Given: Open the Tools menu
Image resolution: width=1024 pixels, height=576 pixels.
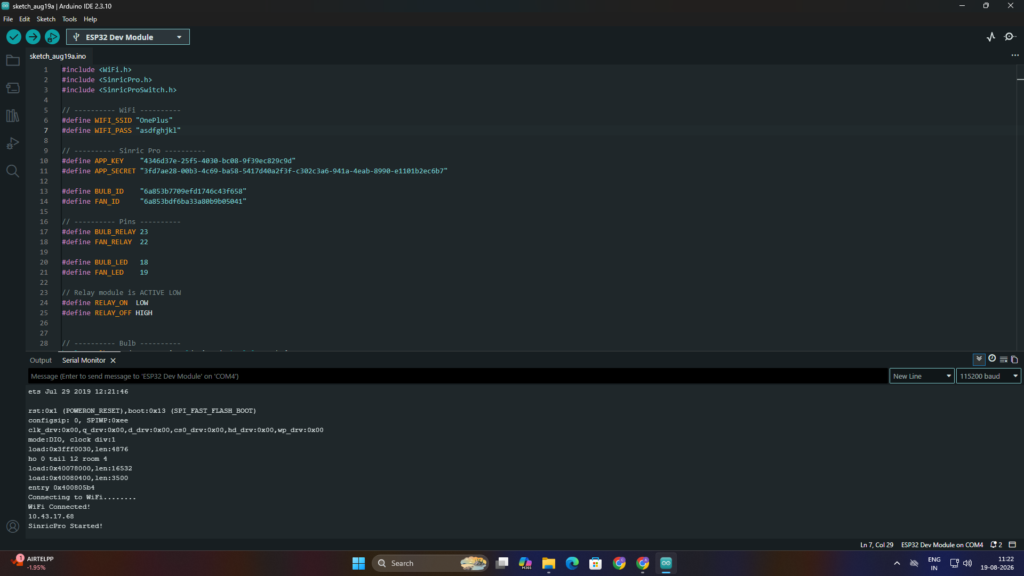Looking at the screenshot, I should tap(69, 19).
